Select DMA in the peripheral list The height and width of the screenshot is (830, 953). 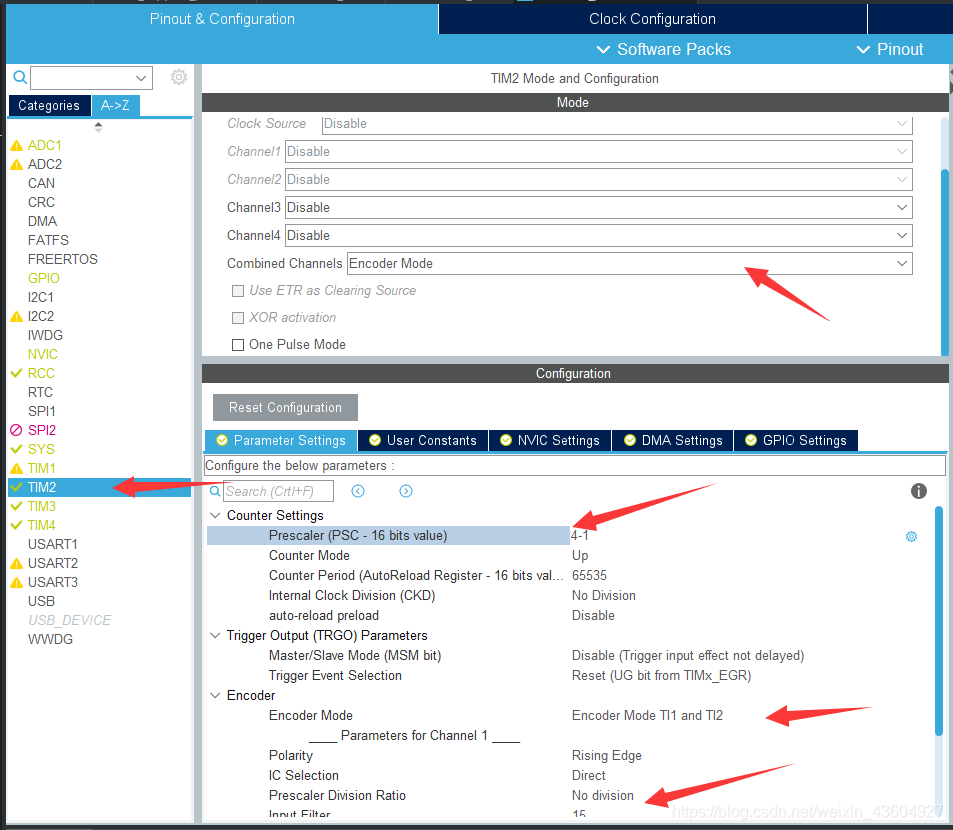pyautogui.click(x=43, y=221)
